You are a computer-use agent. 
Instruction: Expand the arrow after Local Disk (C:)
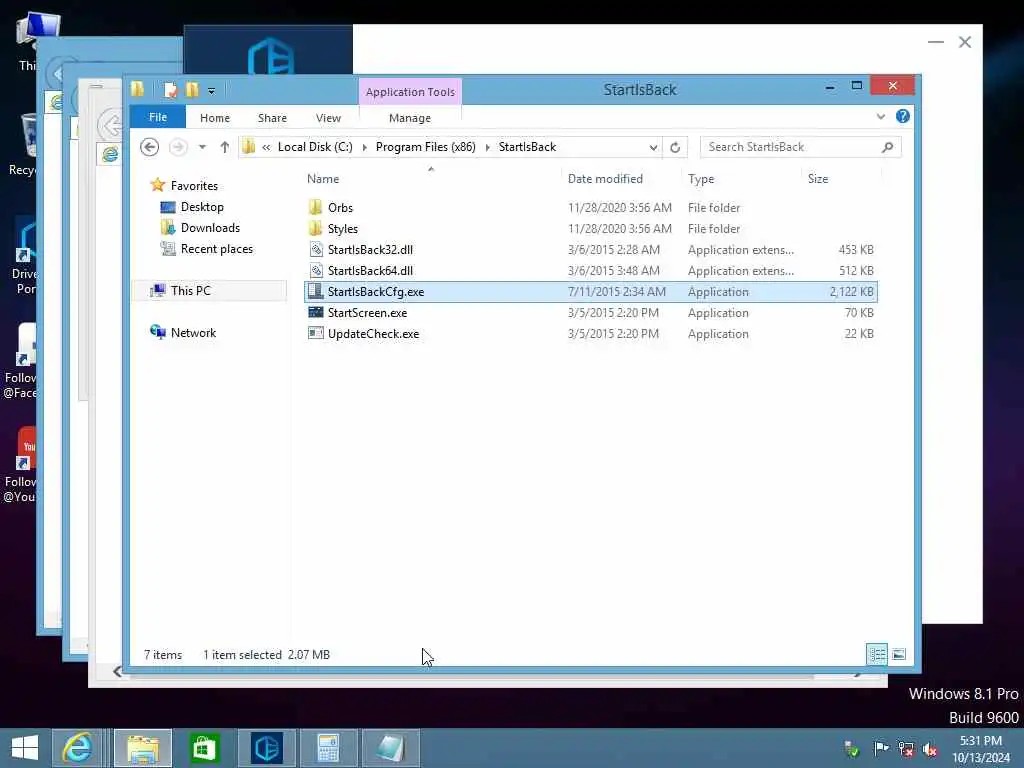(364, 148)
